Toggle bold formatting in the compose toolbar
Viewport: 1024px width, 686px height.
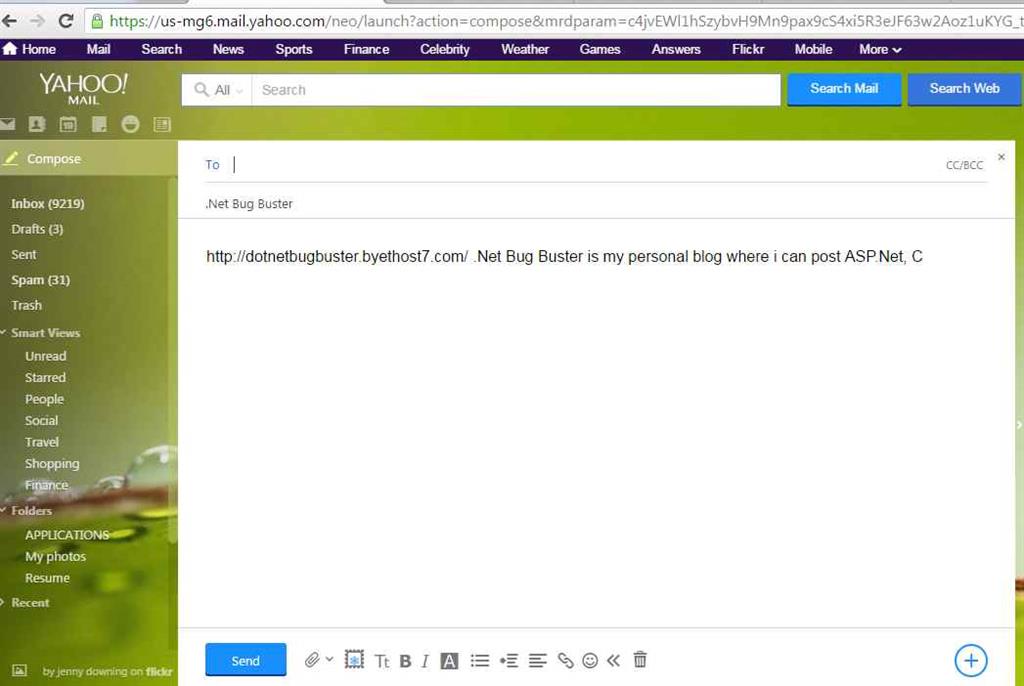[406, 660]
